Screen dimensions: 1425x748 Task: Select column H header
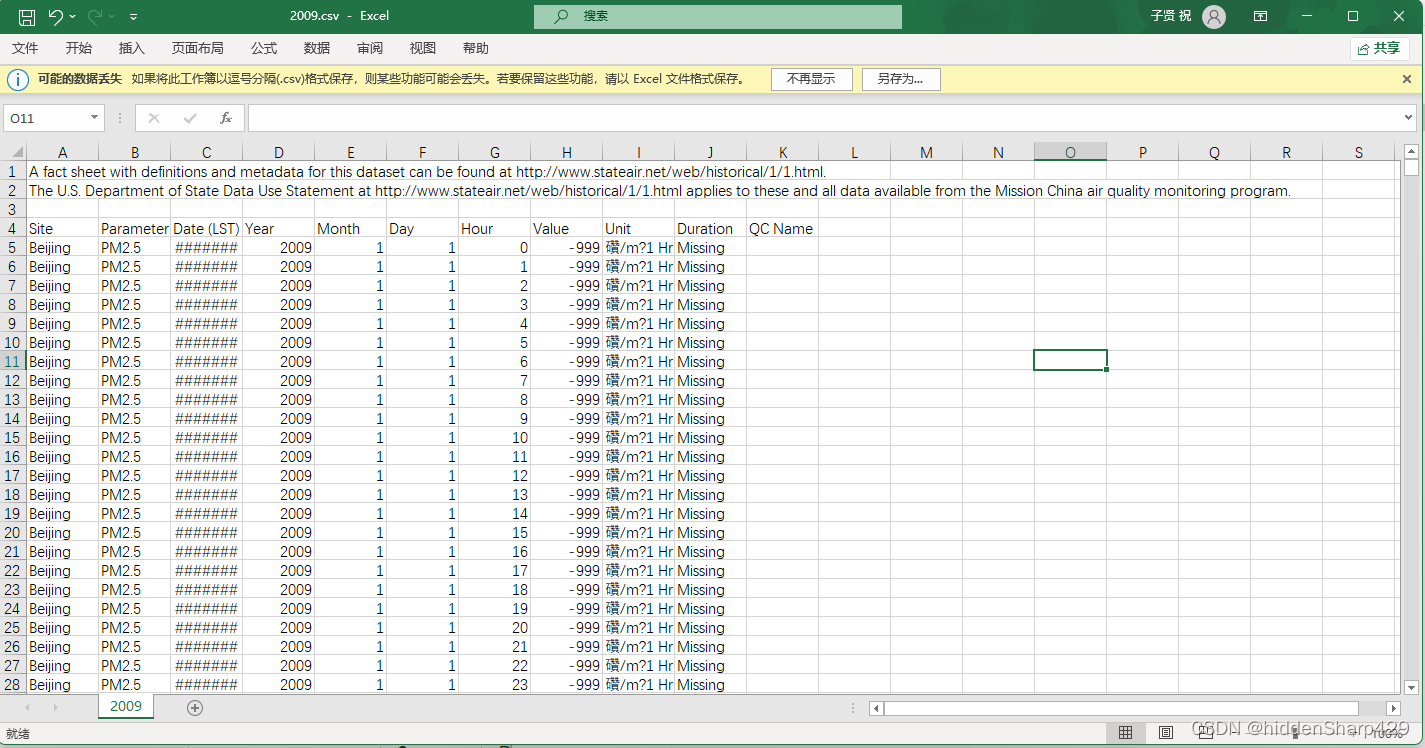(567, 152)
